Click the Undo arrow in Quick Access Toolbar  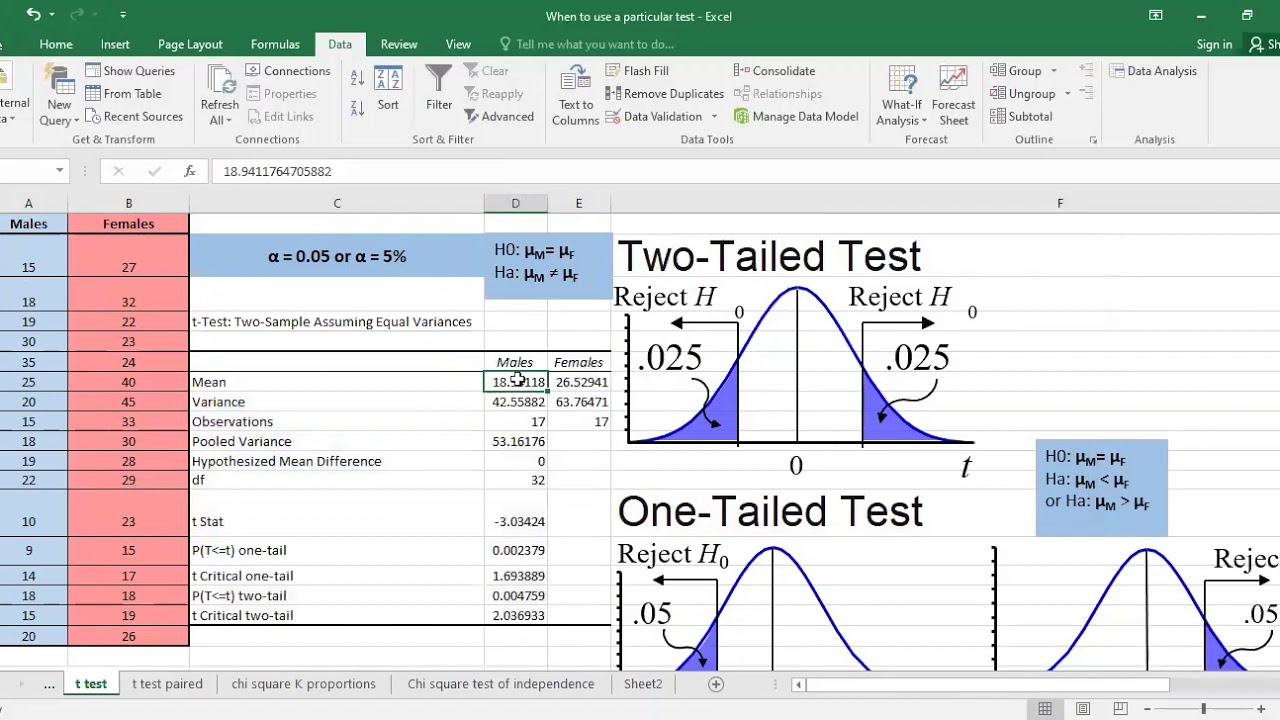34,15
